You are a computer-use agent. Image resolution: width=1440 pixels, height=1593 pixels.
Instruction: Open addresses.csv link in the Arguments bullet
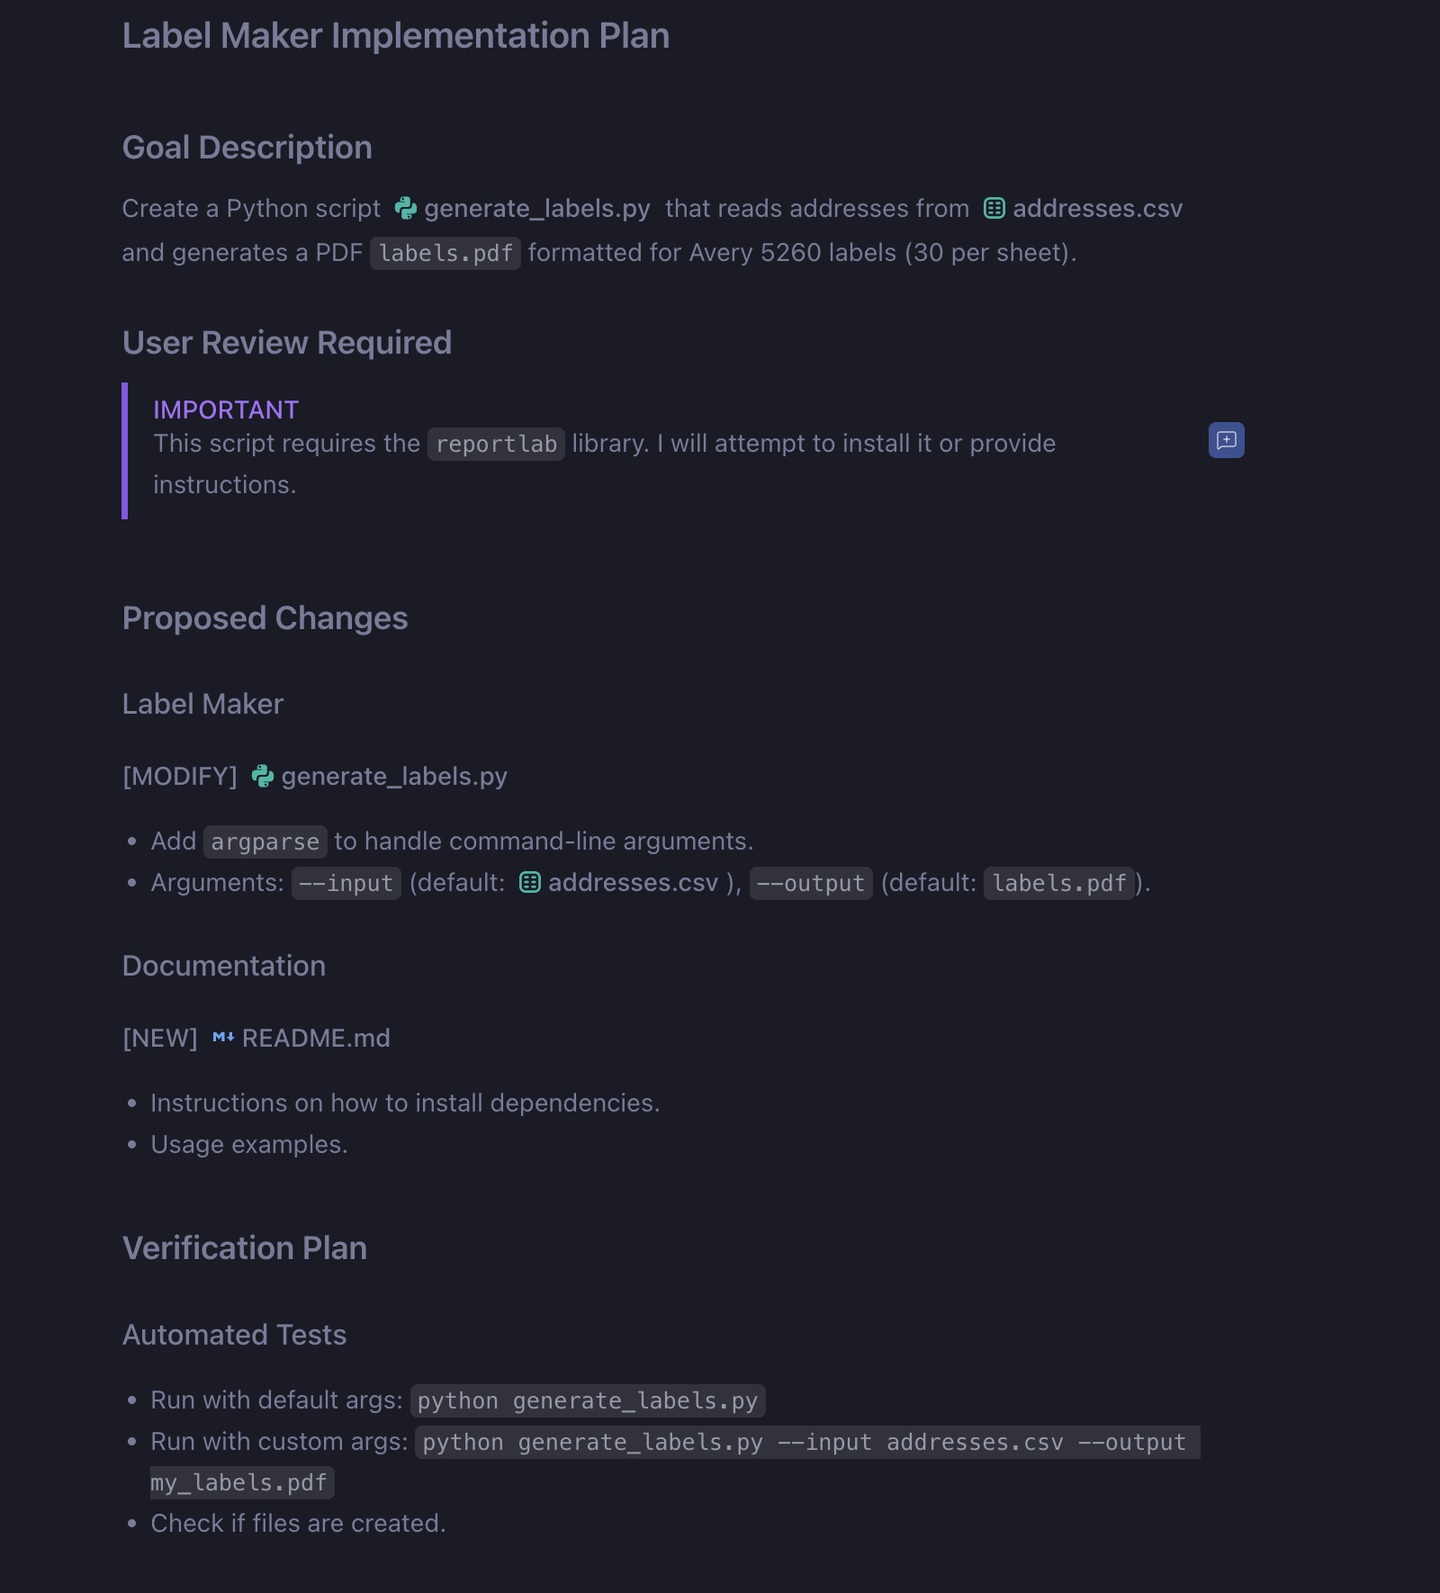(x=632, y=882)
